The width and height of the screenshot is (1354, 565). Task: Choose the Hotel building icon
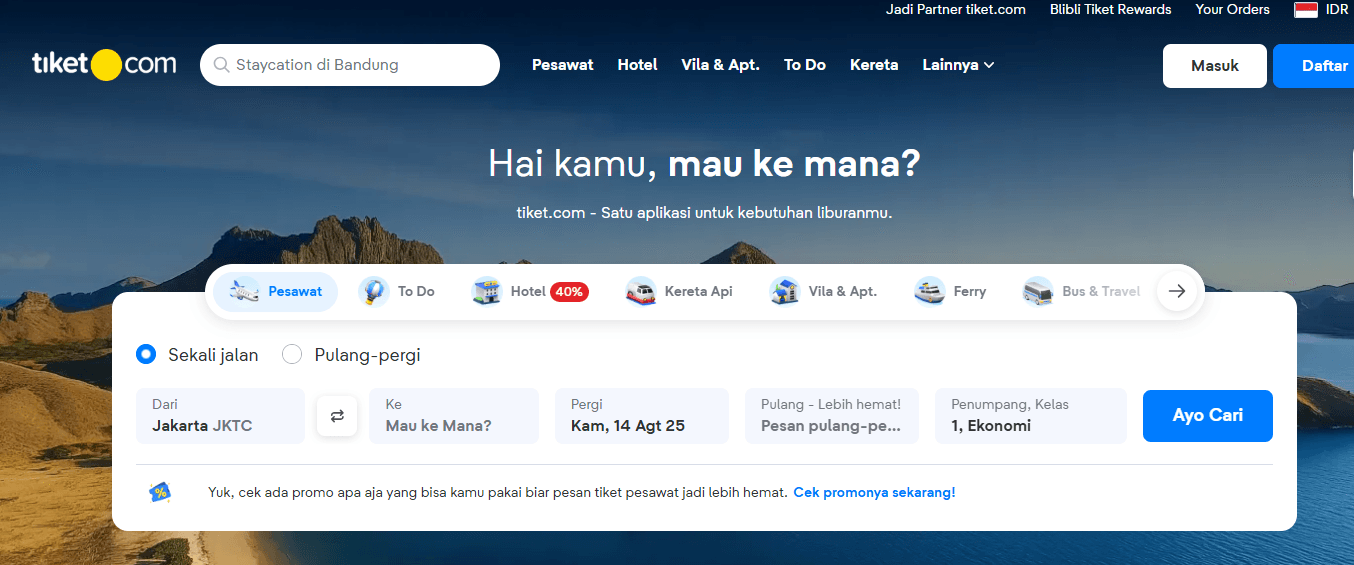[487, 292]
